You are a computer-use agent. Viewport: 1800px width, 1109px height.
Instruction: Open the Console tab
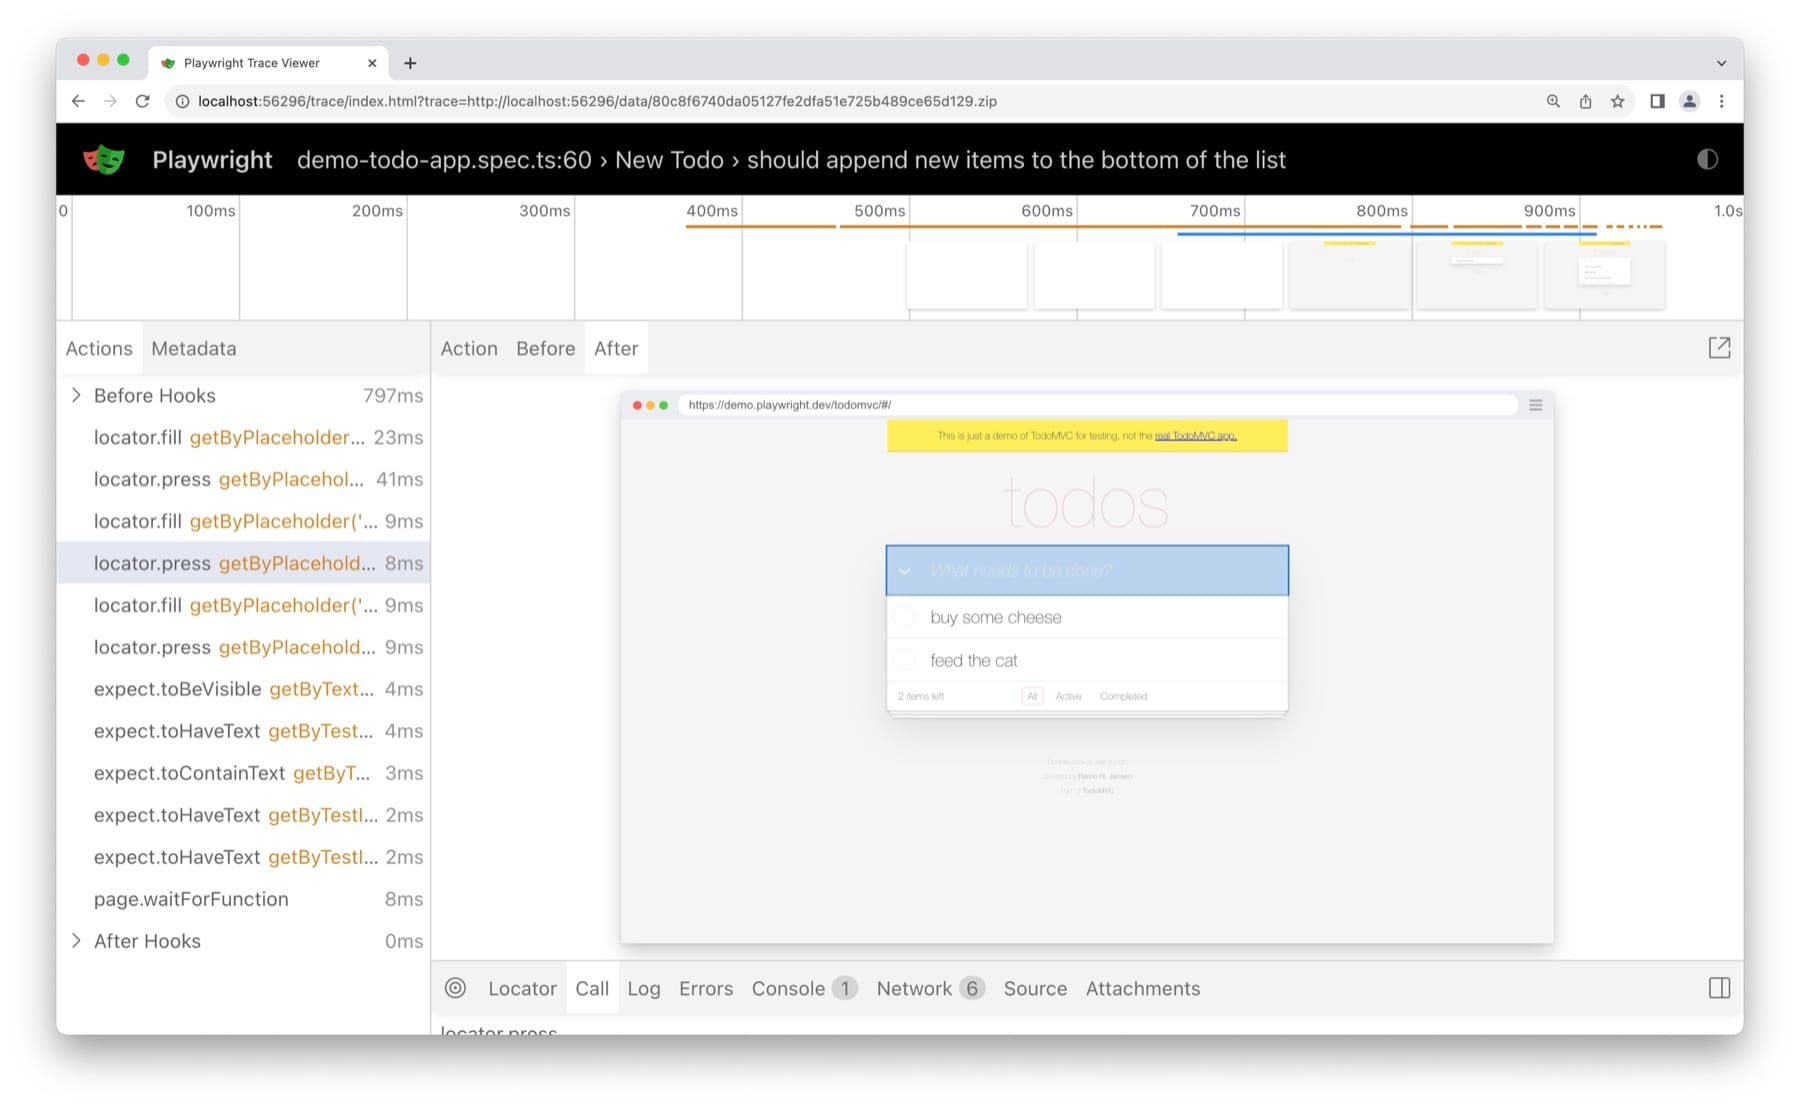[804, 988]
